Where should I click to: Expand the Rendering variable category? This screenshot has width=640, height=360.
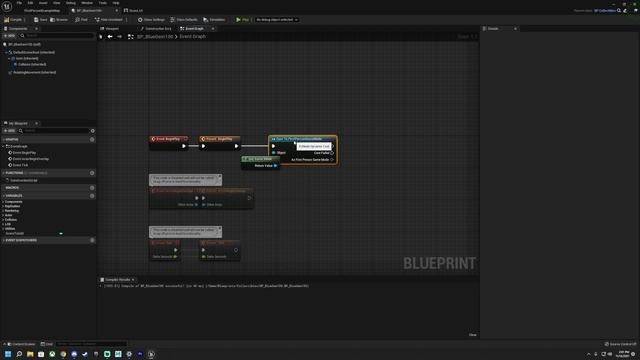[3, 211]
